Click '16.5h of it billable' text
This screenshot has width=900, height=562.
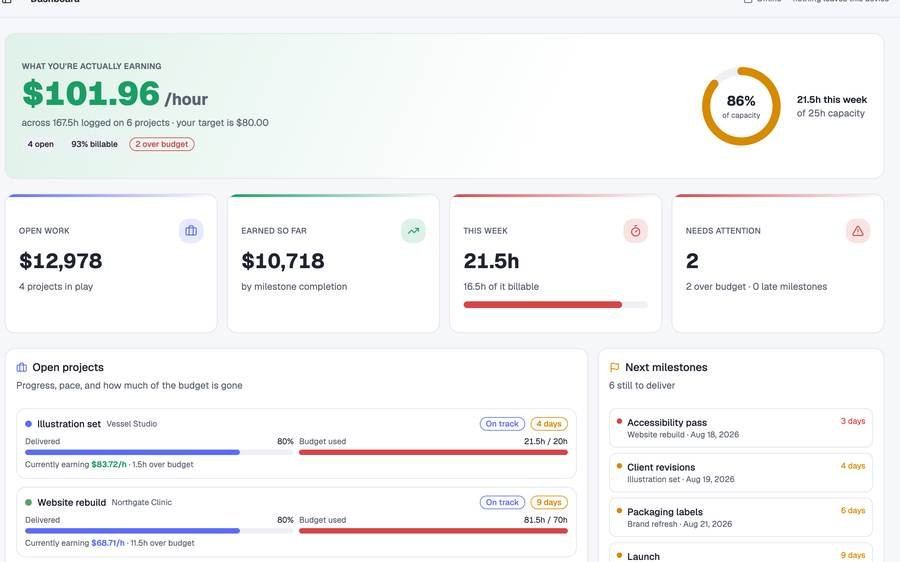pyautogui.click(x=501, y=286)
